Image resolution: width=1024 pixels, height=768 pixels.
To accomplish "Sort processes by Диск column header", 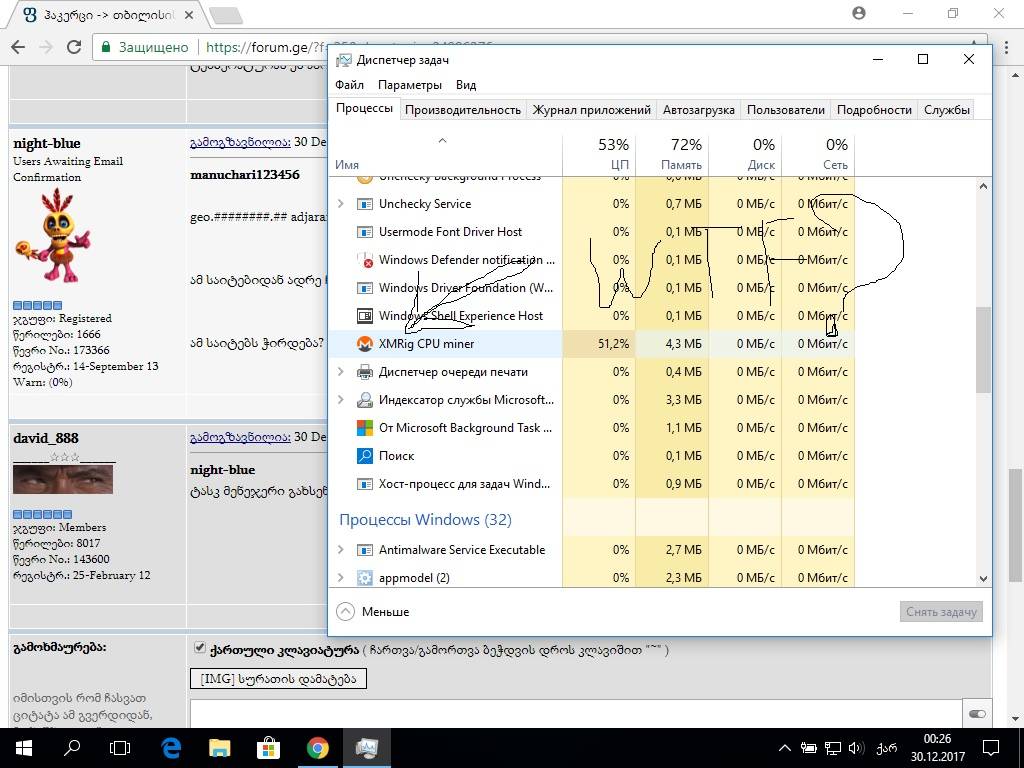I will [x=745, y=154].
